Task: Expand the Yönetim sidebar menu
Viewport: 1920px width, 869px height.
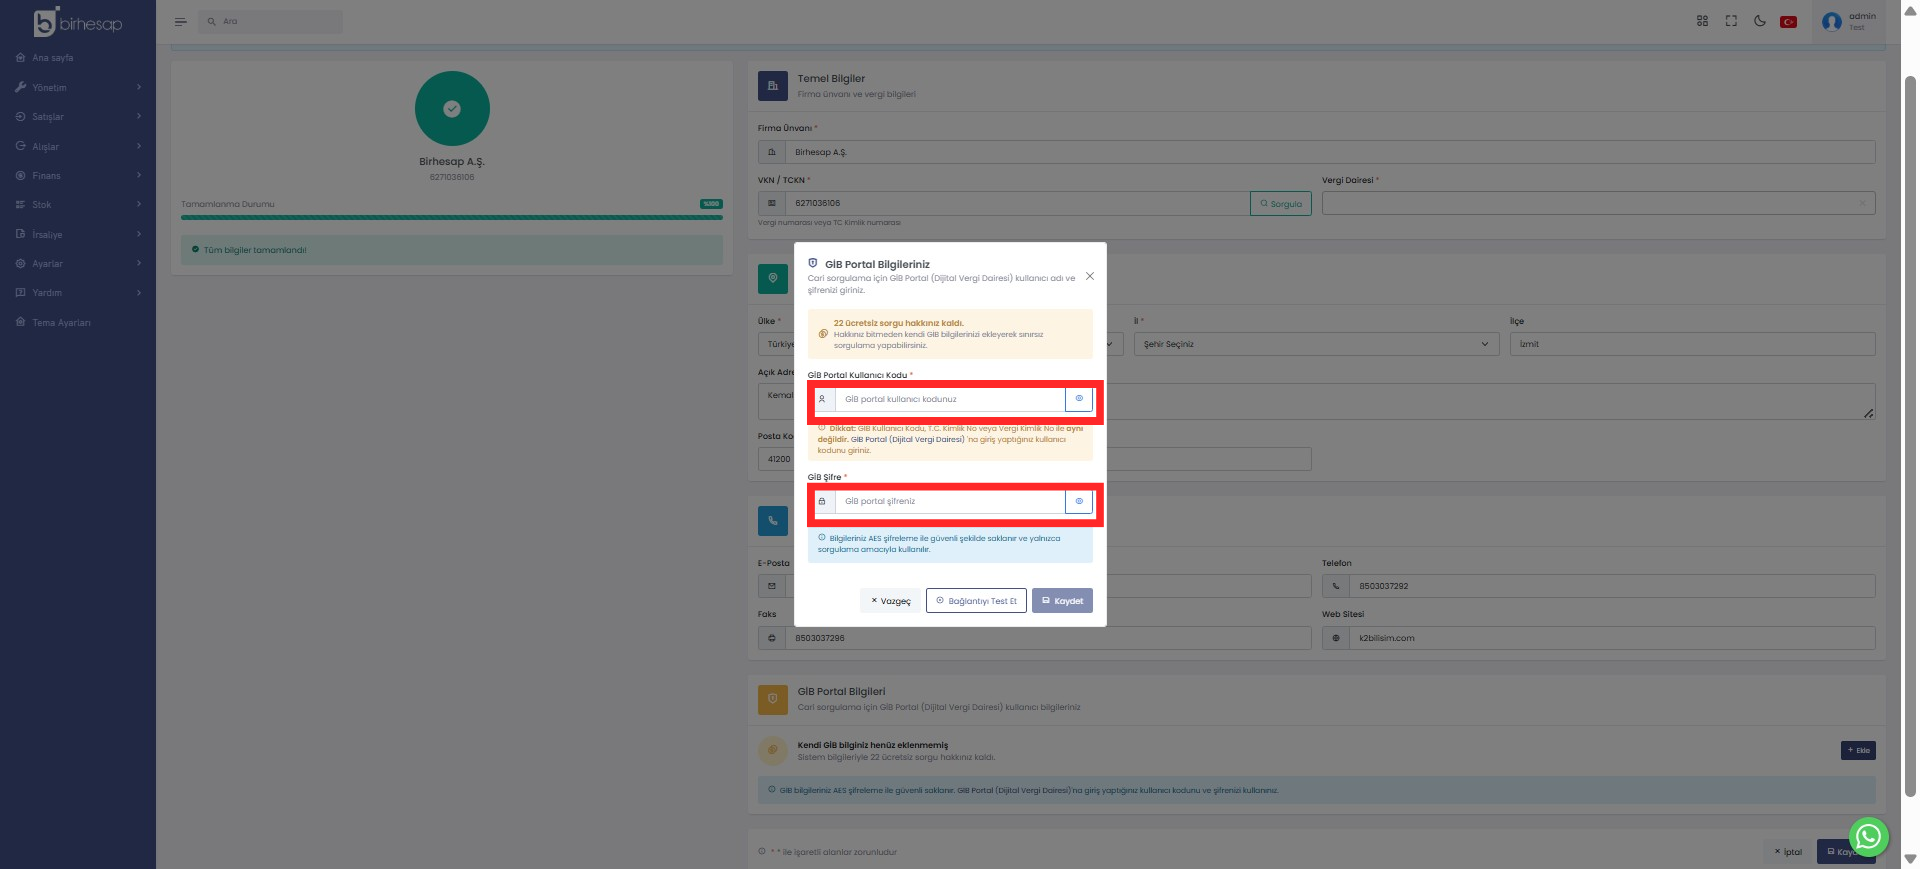Action: 78,88
